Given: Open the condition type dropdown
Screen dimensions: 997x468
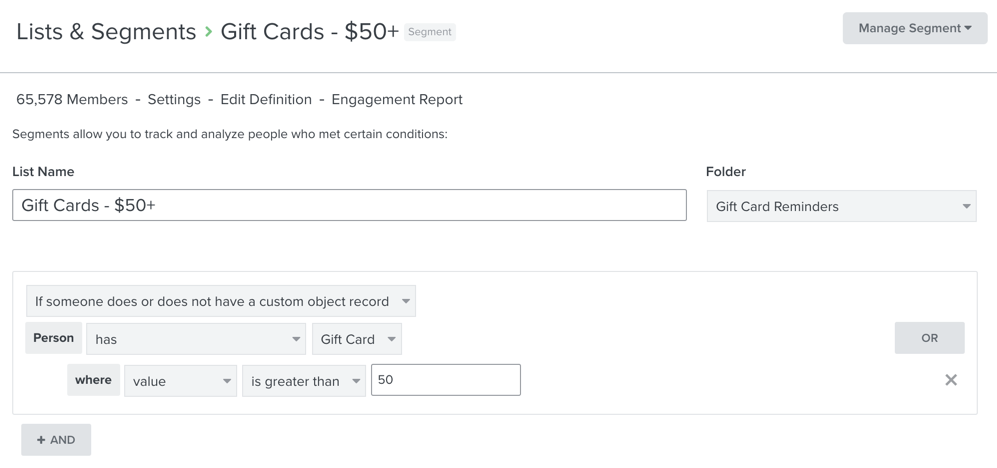Looking at the screenshot, I should (221, 301).
